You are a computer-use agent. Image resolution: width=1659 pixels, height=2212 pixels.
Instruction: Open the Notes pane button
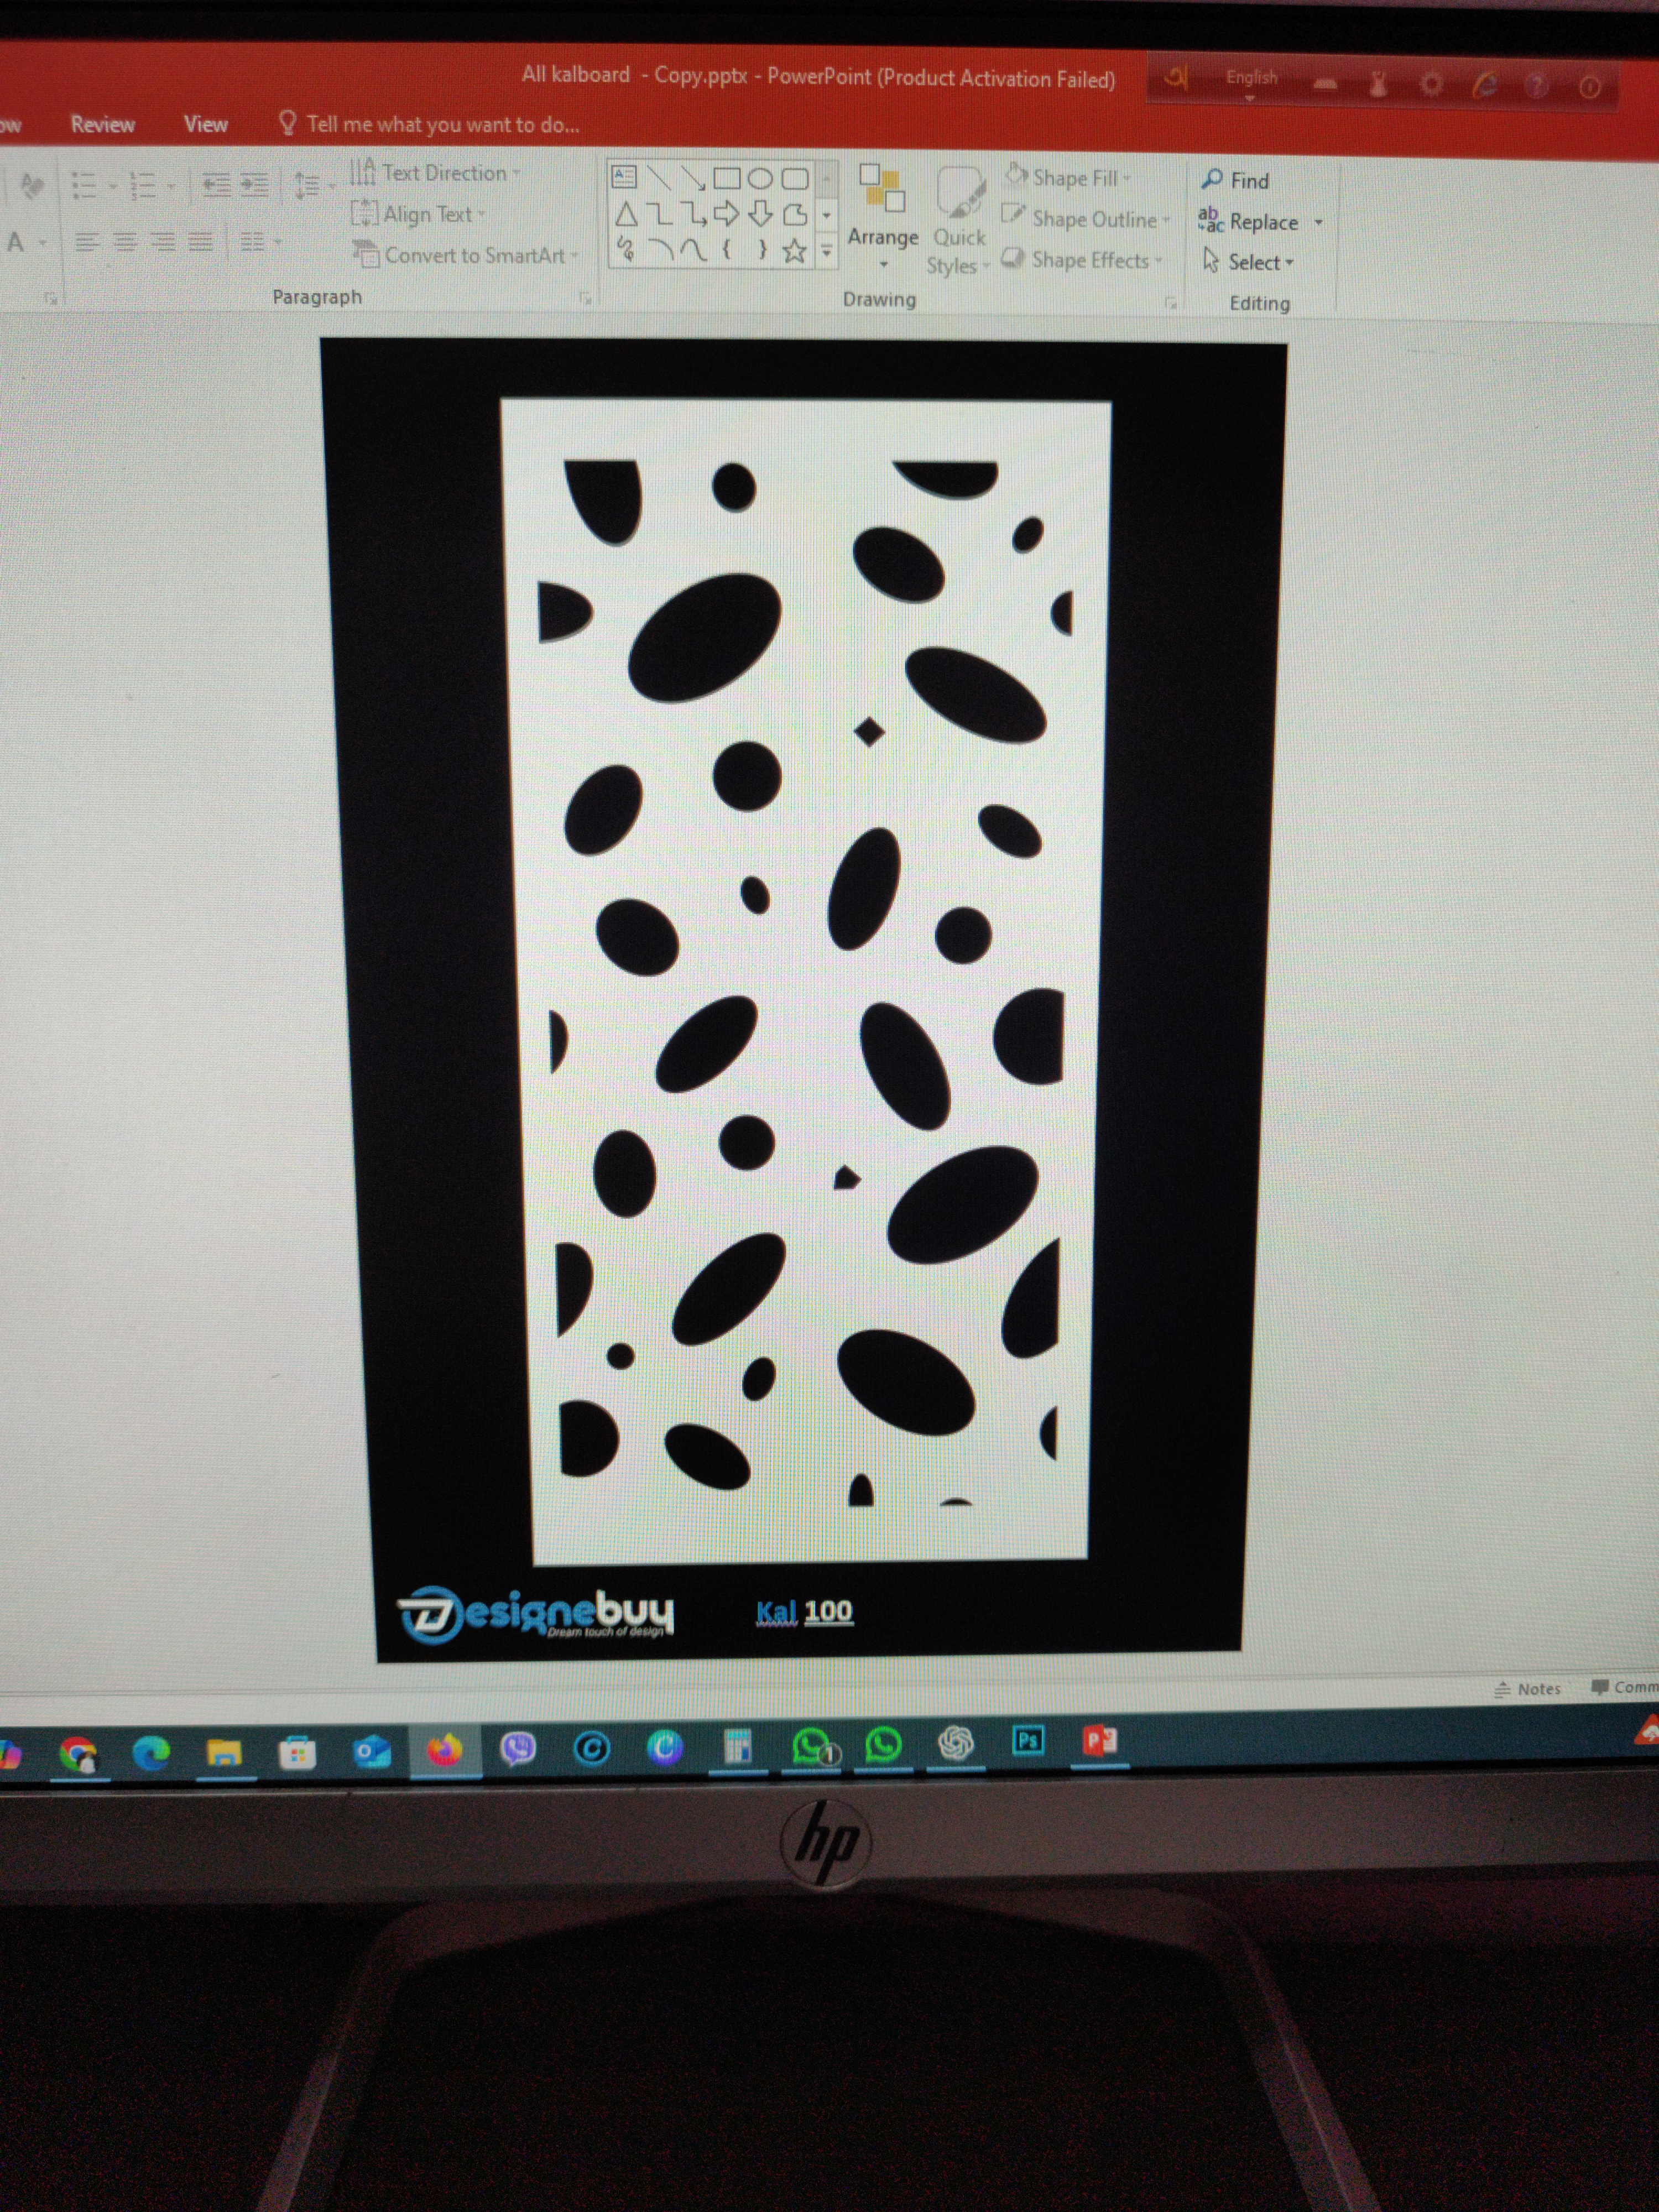[1527, 1689]
